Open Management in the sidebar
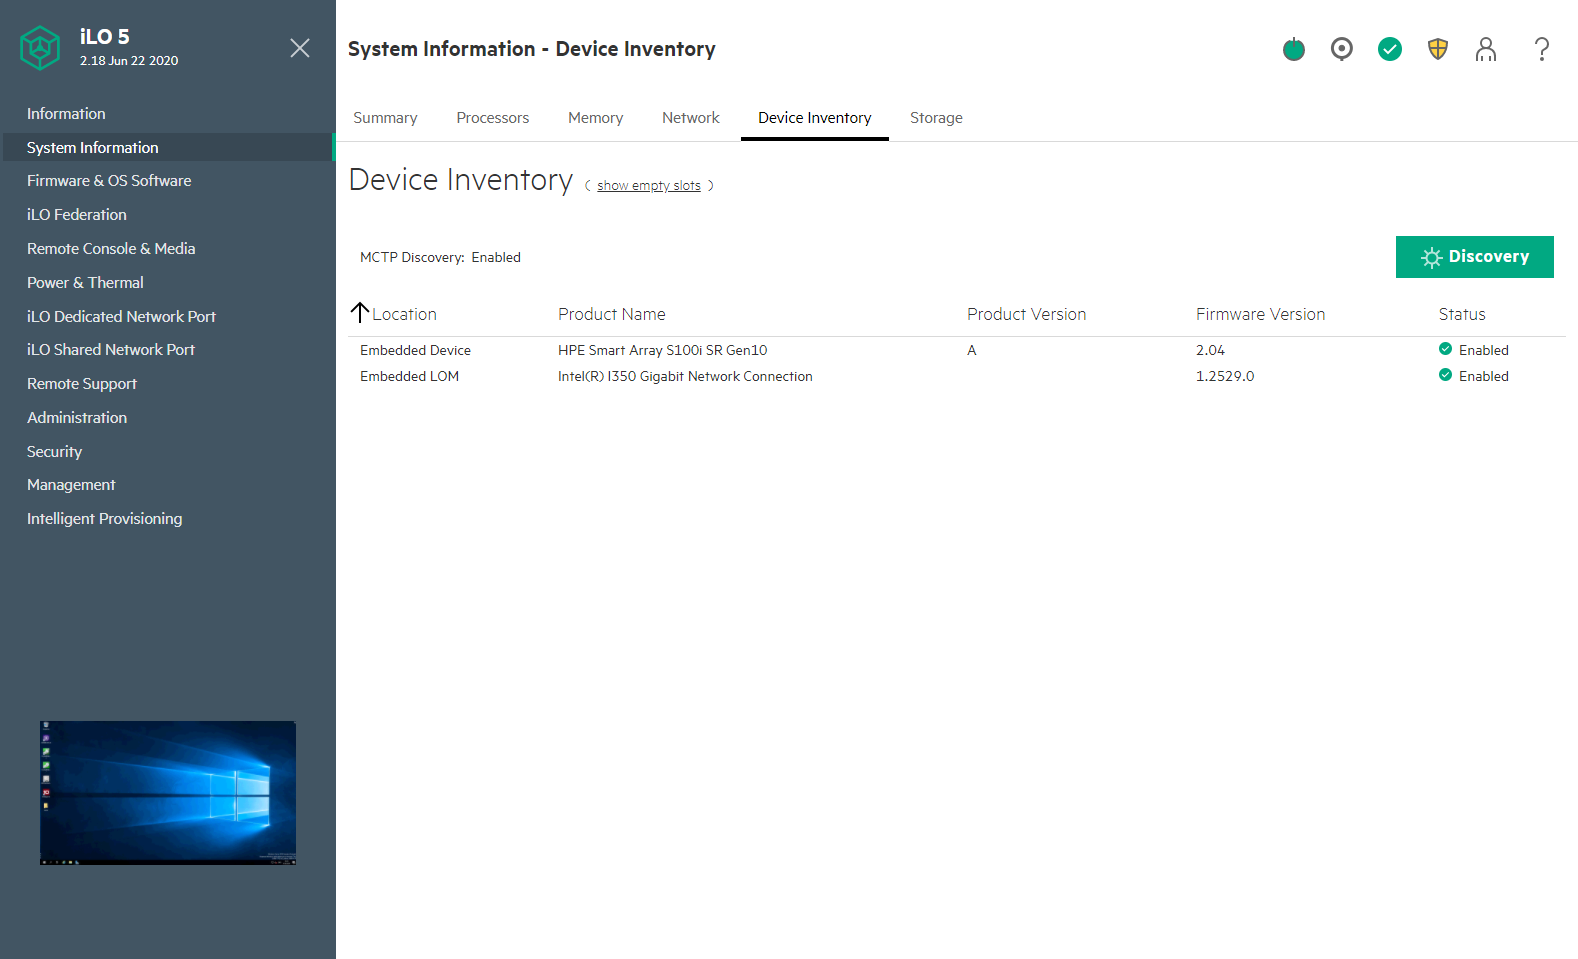1578x959 pixels. pyautogui.click(x=71, y=485)
